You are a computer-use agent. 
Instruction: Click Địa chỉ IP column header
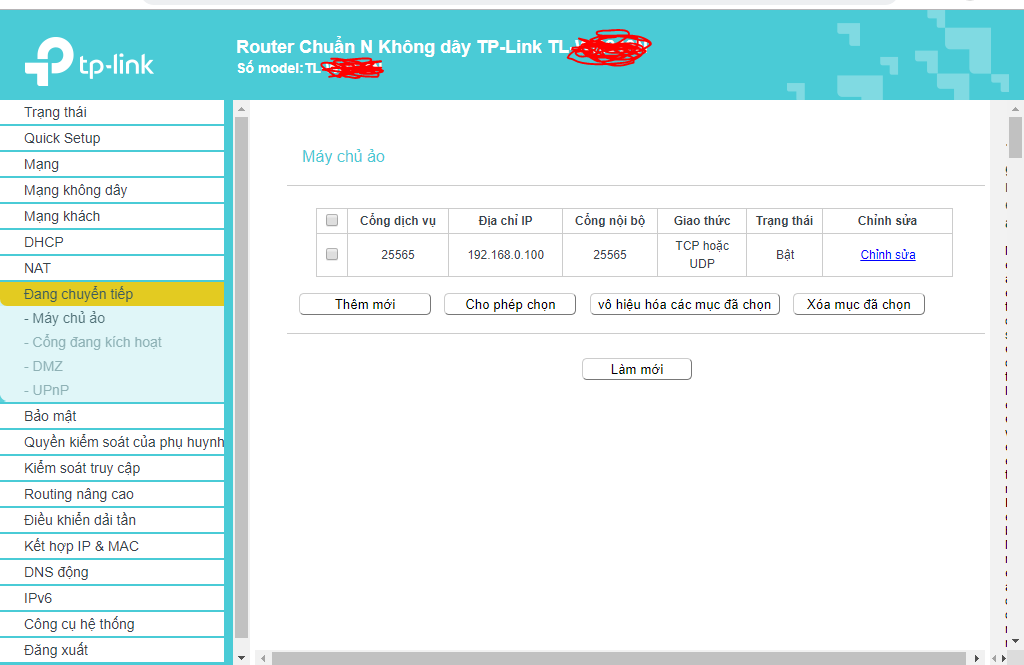pyautogui.click(x=505, y=221)
